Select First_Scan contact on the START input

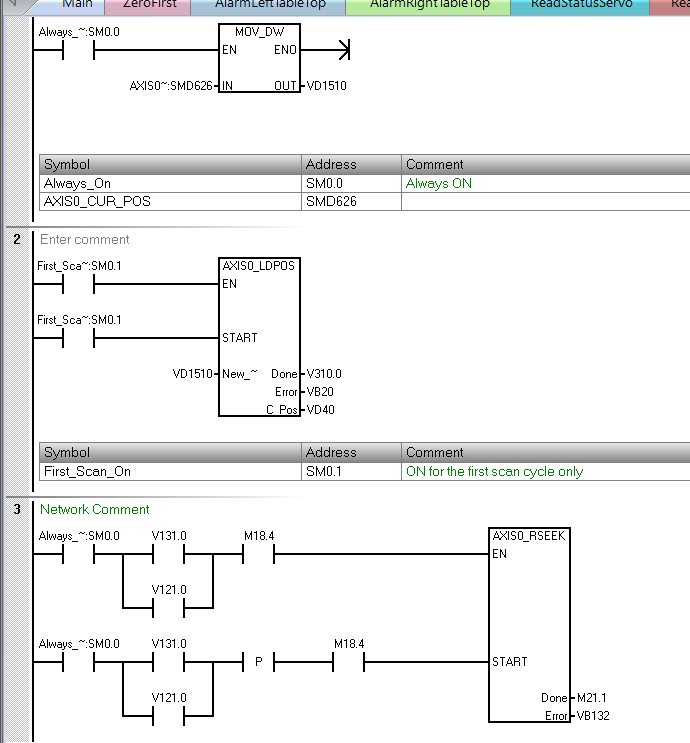click(x=78, y=338)
